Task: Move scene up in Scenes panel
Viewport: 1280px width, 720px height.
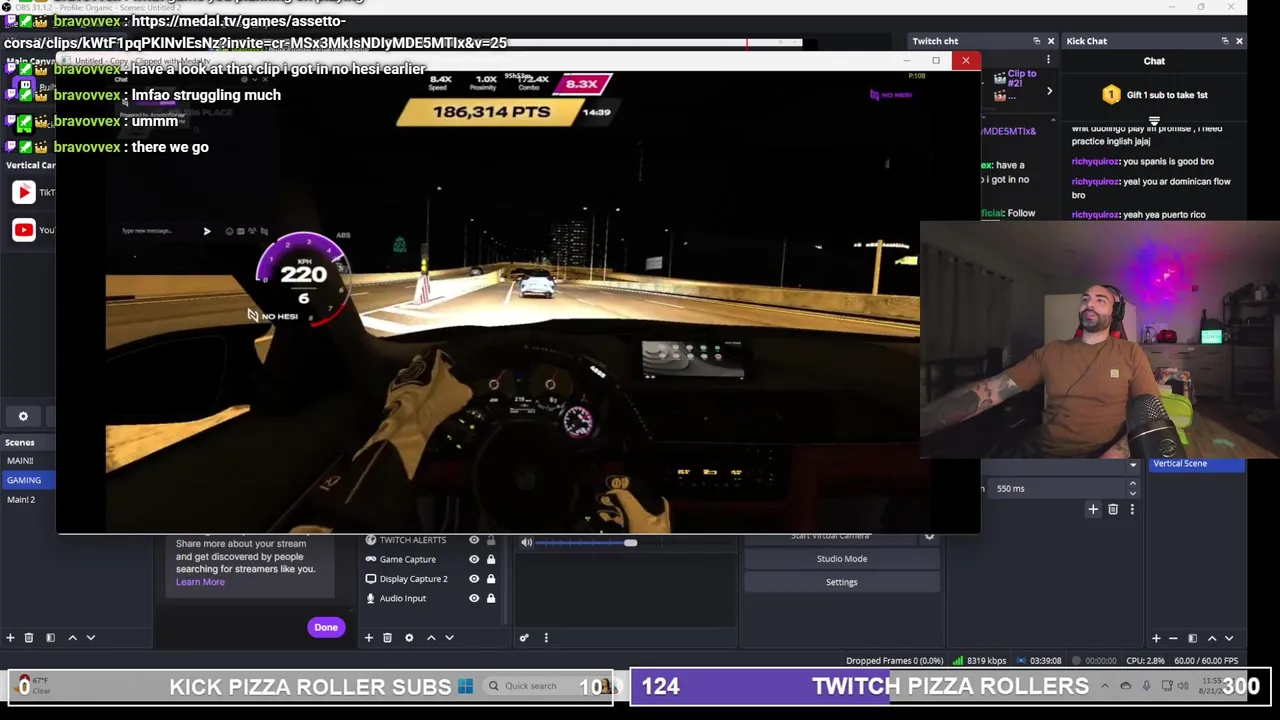Action: click(x=72, y=637)
